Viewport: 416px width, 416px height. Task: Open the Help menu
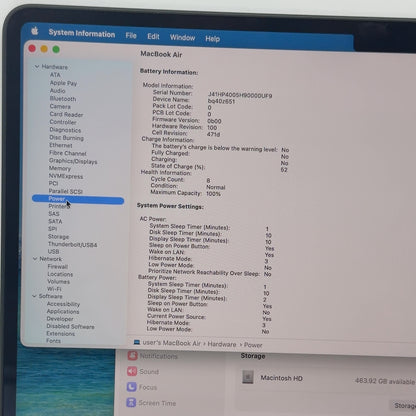212,39
